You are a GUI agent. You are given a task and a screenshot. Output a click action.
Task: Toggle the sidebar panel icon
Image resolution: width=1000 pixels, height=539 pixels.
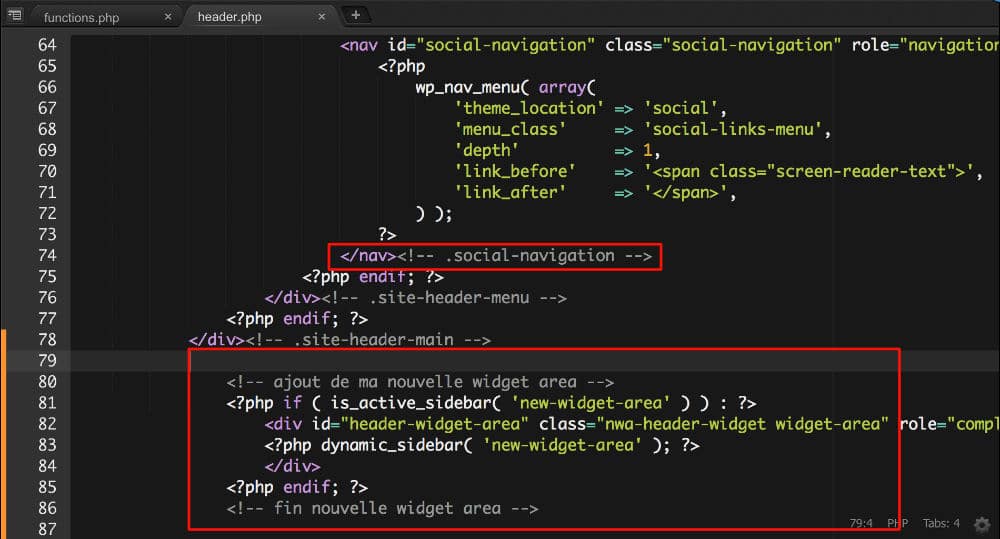click(15, 15)
